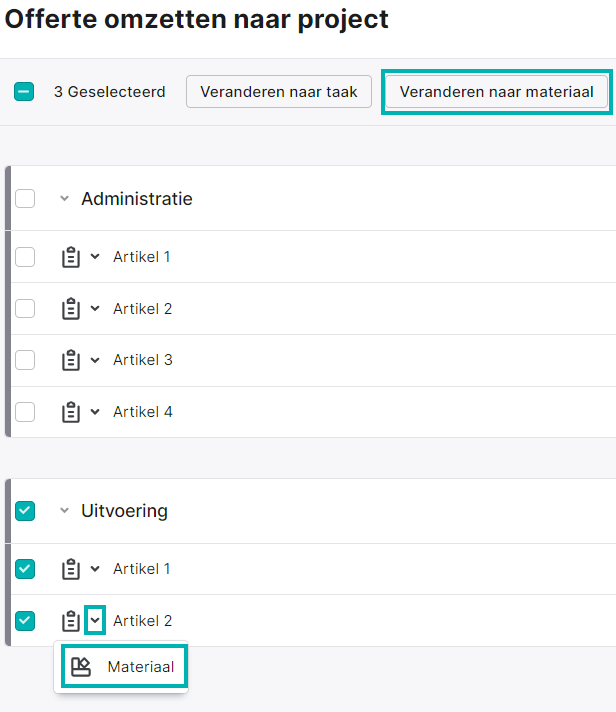Open the type dropdown for Uitvoering Artikel 2
The width and height of the screenshot is (616, 712).
(x=95, y=620)
